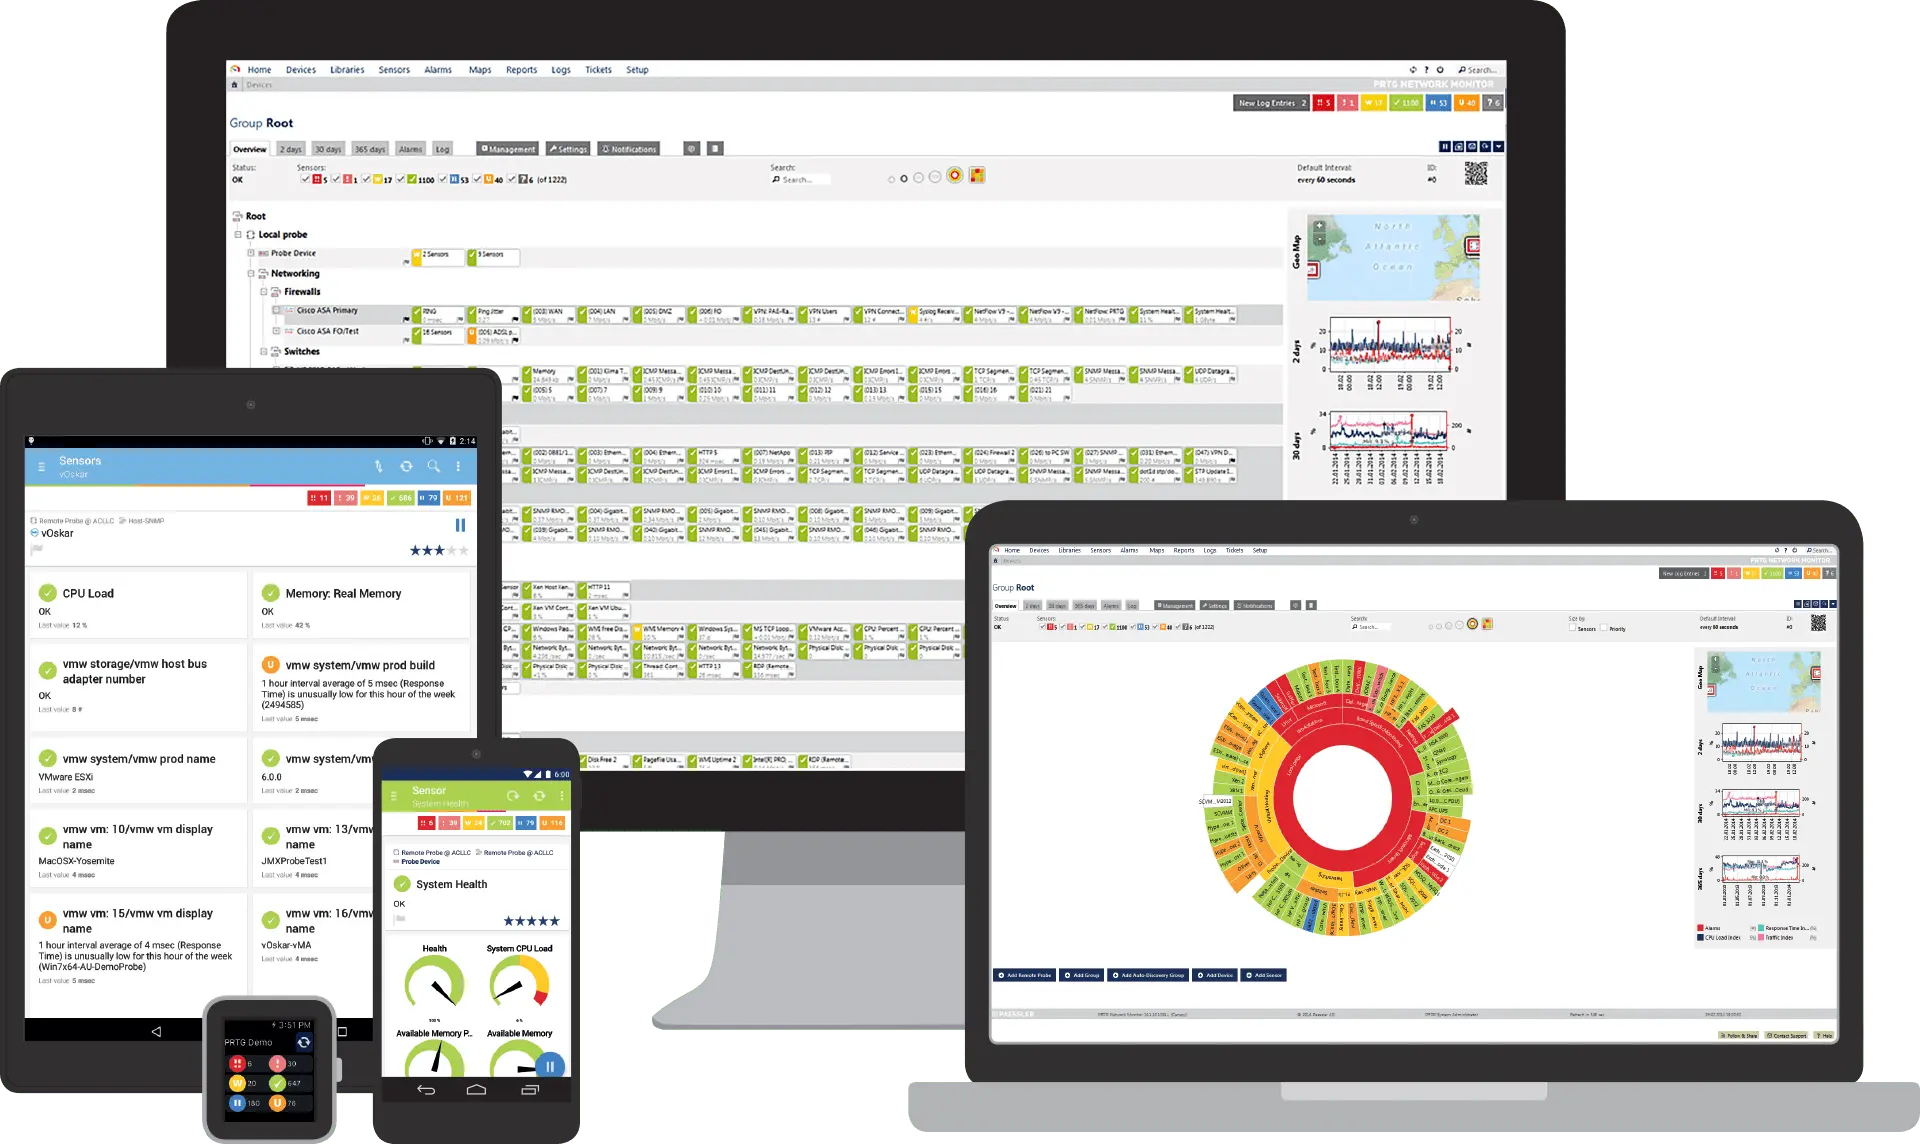Click the pause icon on sensor list
The image size is (1920, 1144).
462,524
